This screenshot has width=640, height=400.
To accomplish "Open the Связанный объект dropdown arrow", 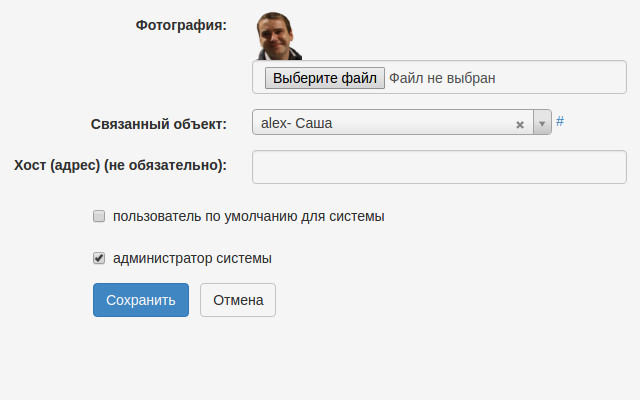I will (x=543, y=124).
